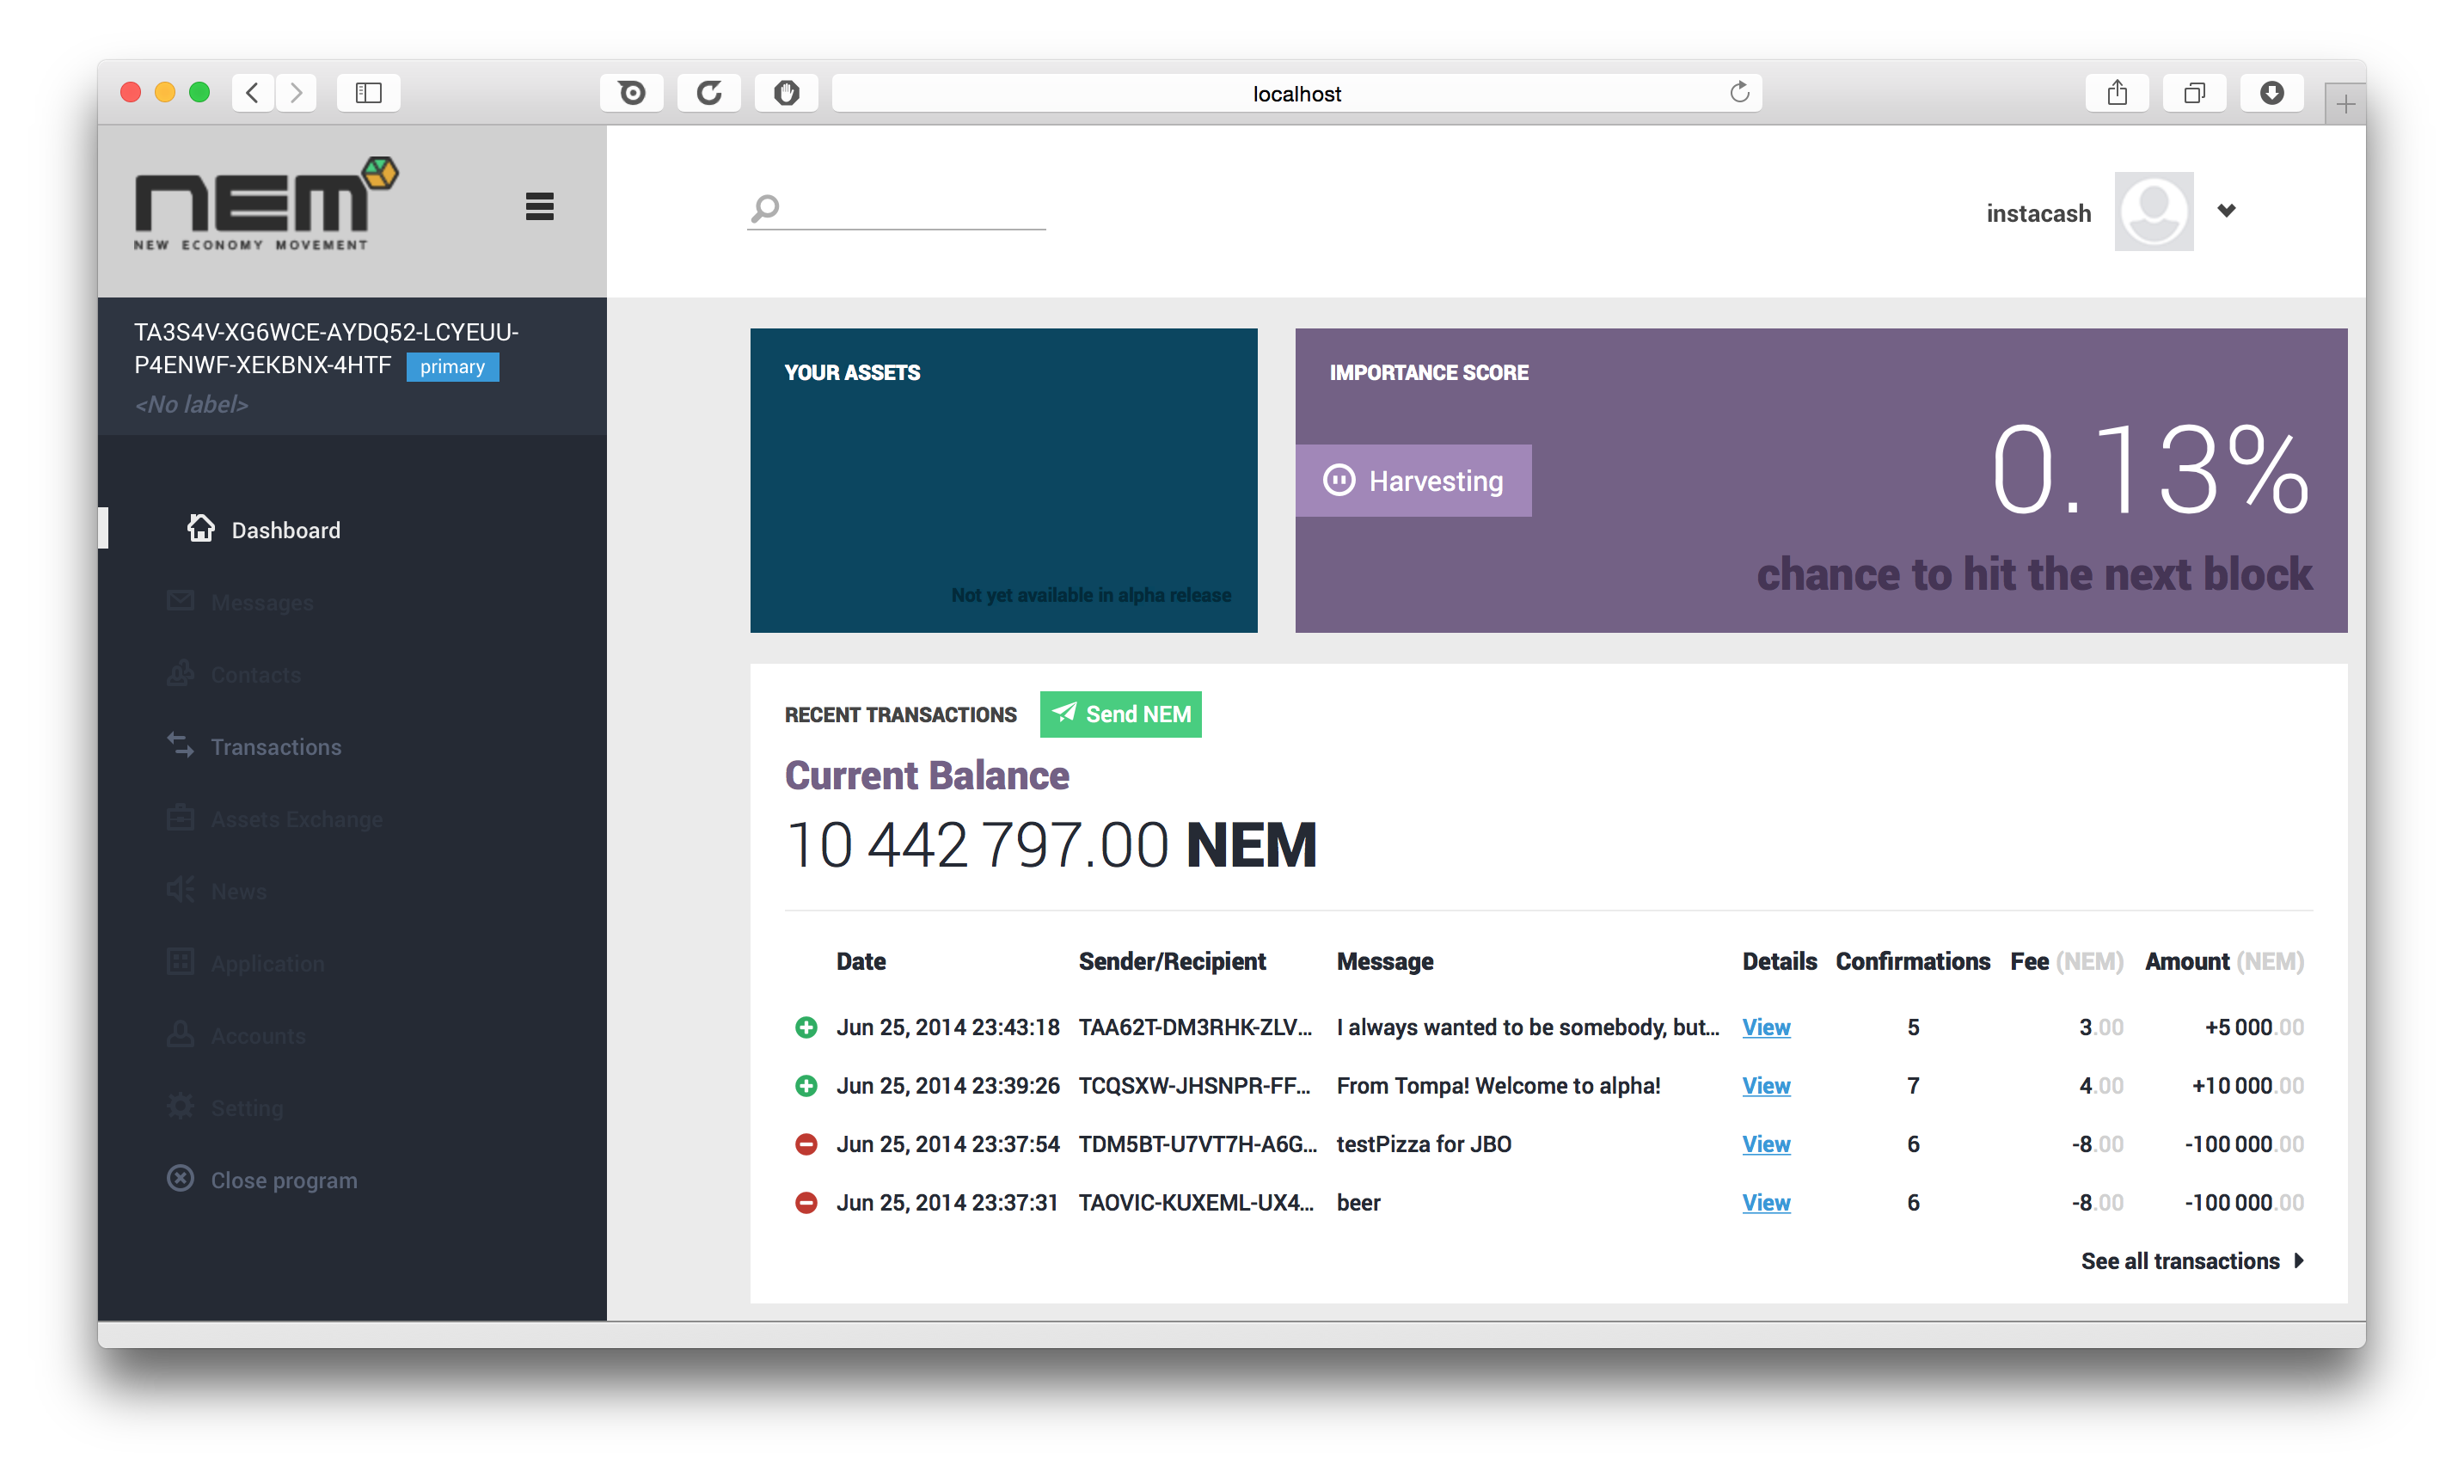Click the toolbar reload arrow button

[709, 93]
